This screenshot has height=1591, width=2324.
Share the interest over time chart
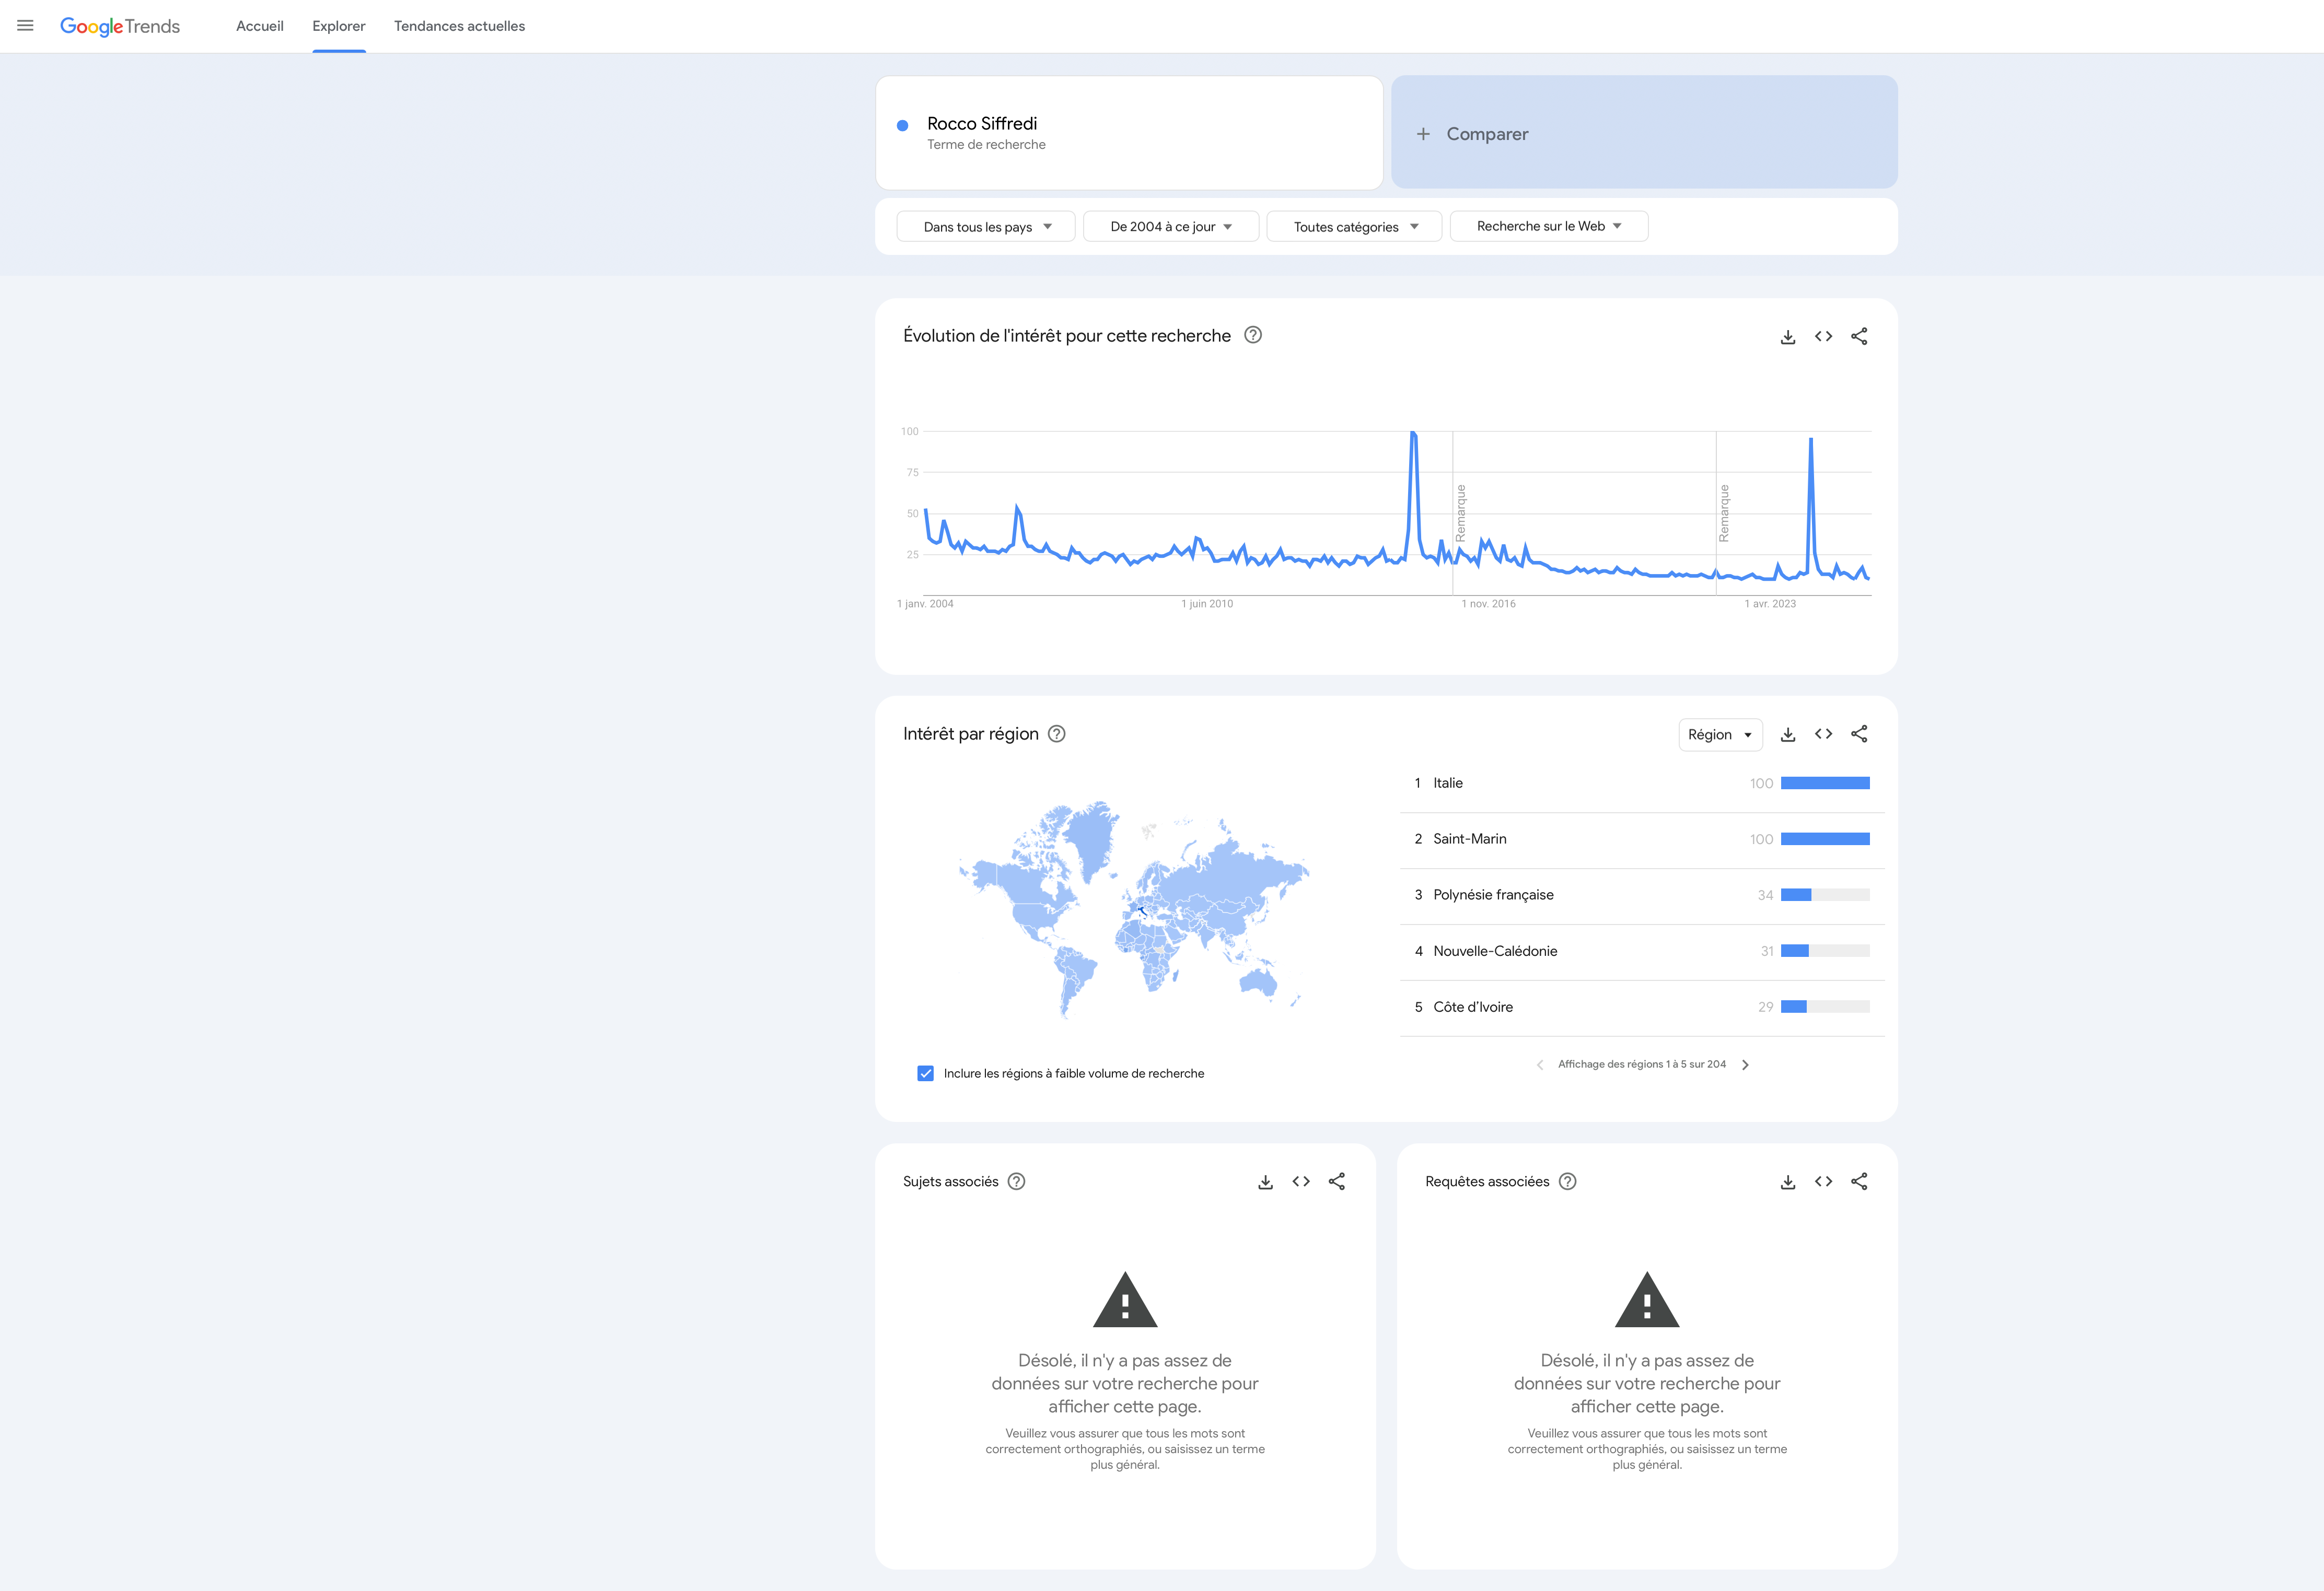tap(1859, 337)
